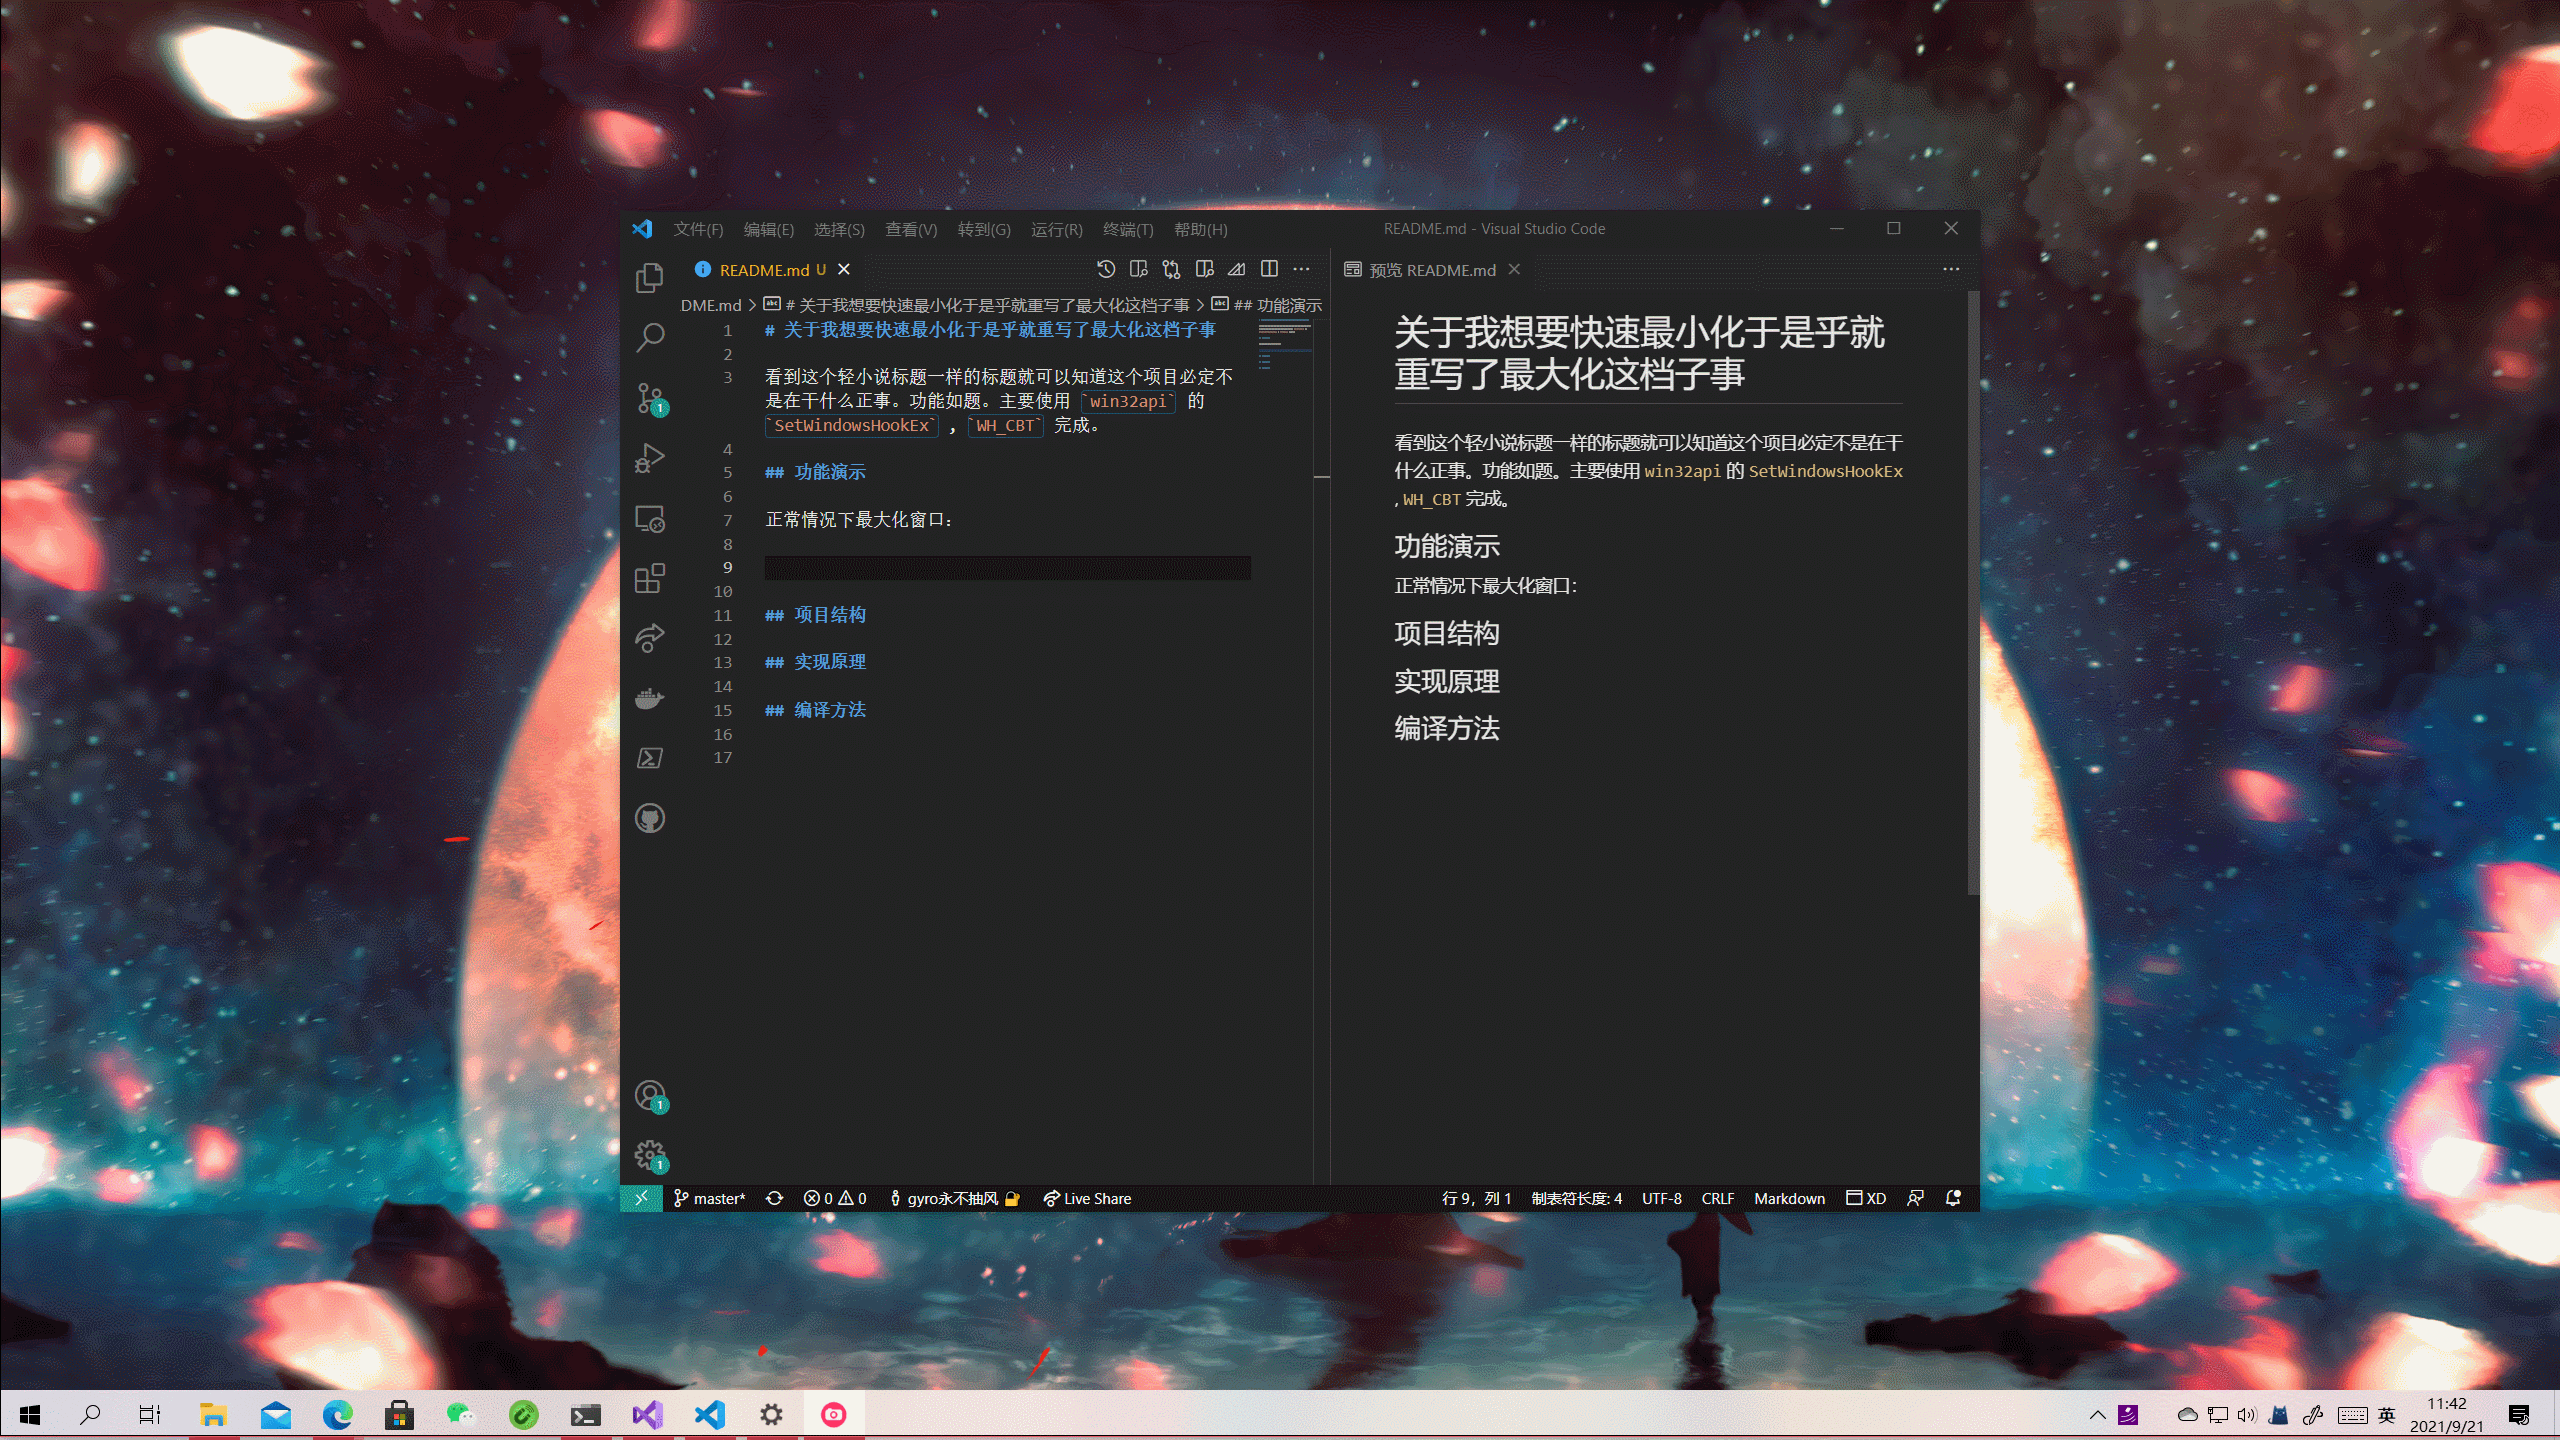The height and width of the screenshot is (1440, 2560).
Task: Click the split editor right icon
Action: coord(1269,269)
